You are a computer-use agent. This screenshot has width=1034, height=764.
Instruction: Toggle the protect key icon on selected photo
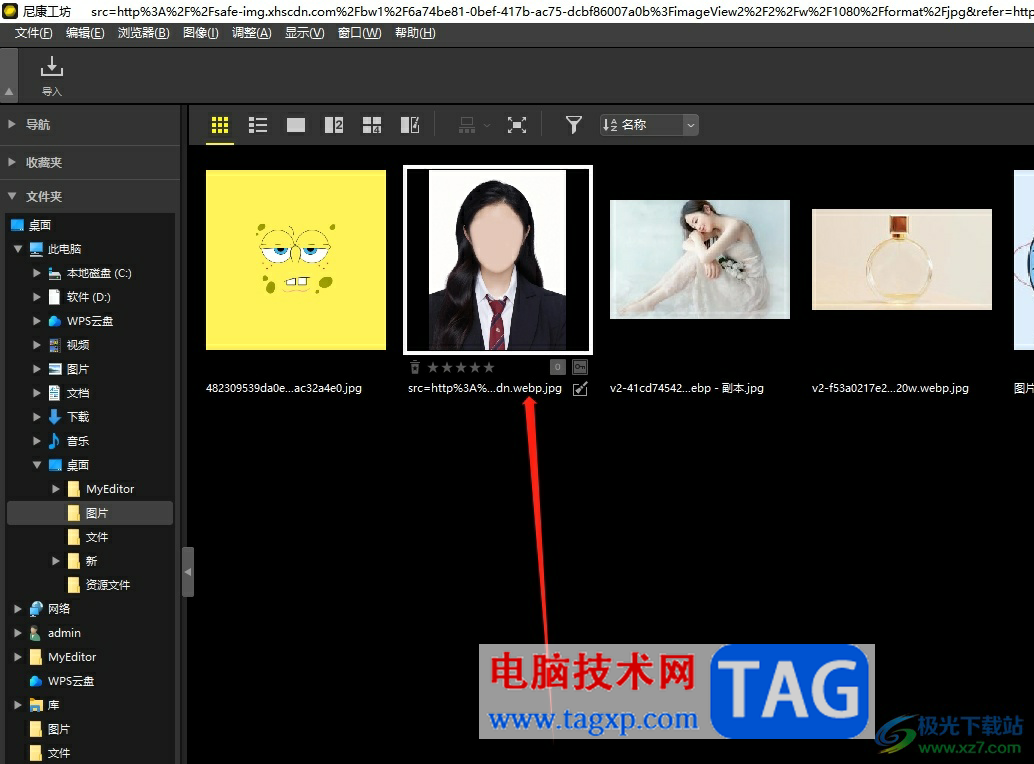pos(580,367)
